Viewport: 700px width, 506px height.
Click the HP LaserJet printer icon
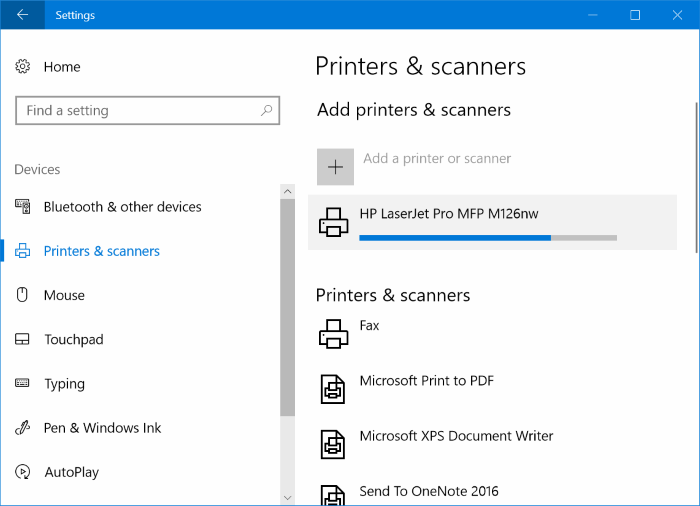pos(333,222)
